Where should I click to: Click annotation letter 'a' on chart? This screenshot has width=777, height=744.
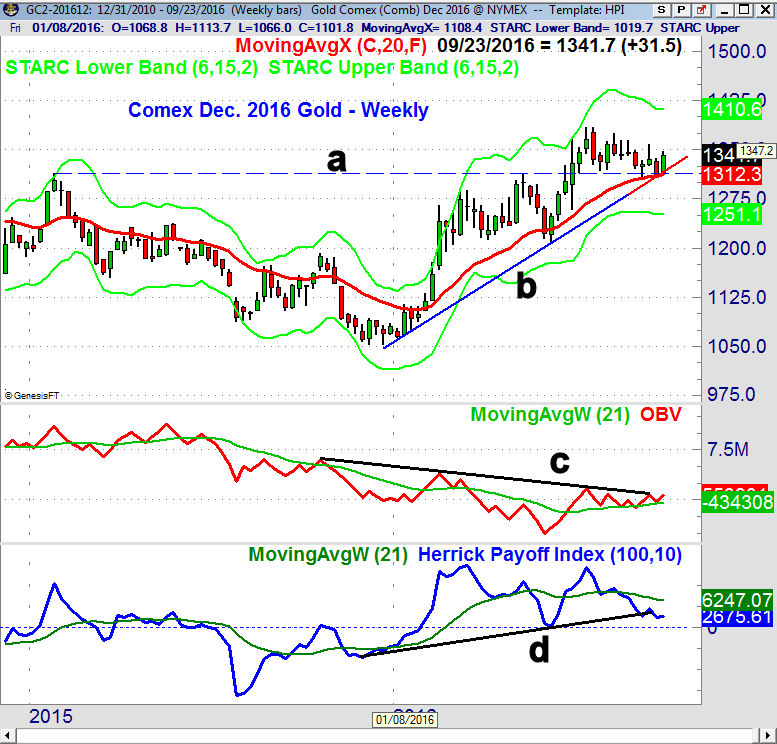tap(336, 161)
